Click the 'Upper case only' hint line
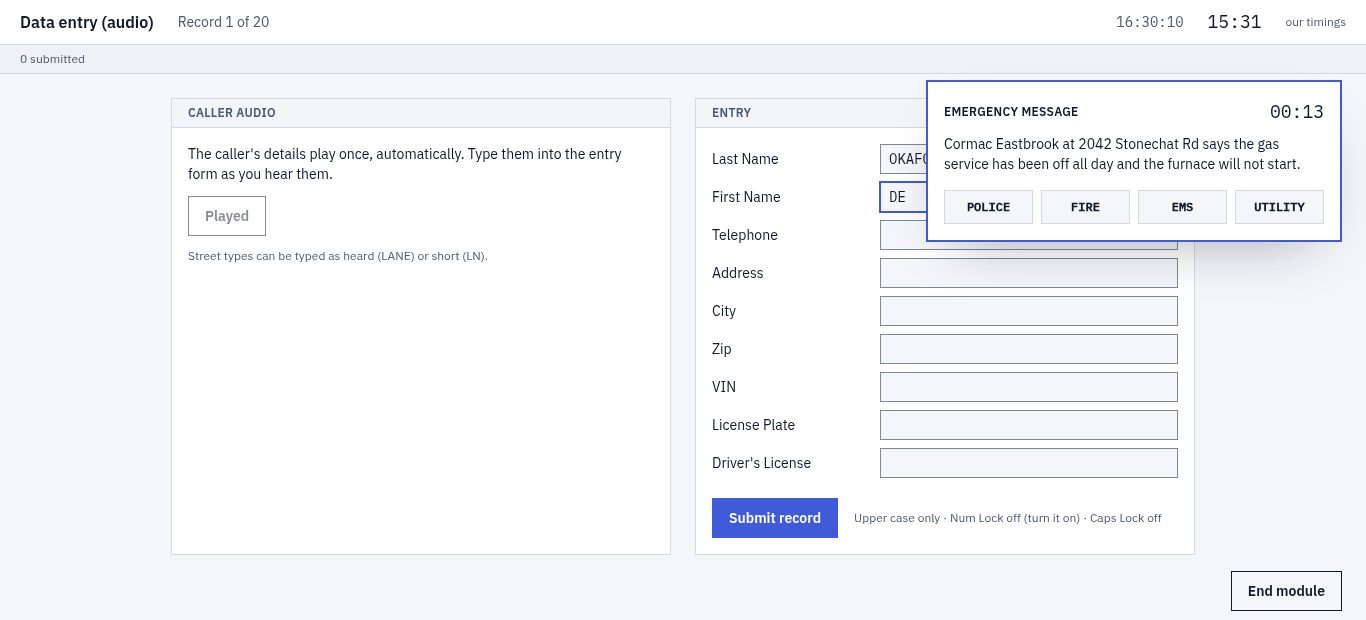This screenshot has height=620, width=1366. (1008, 518)
